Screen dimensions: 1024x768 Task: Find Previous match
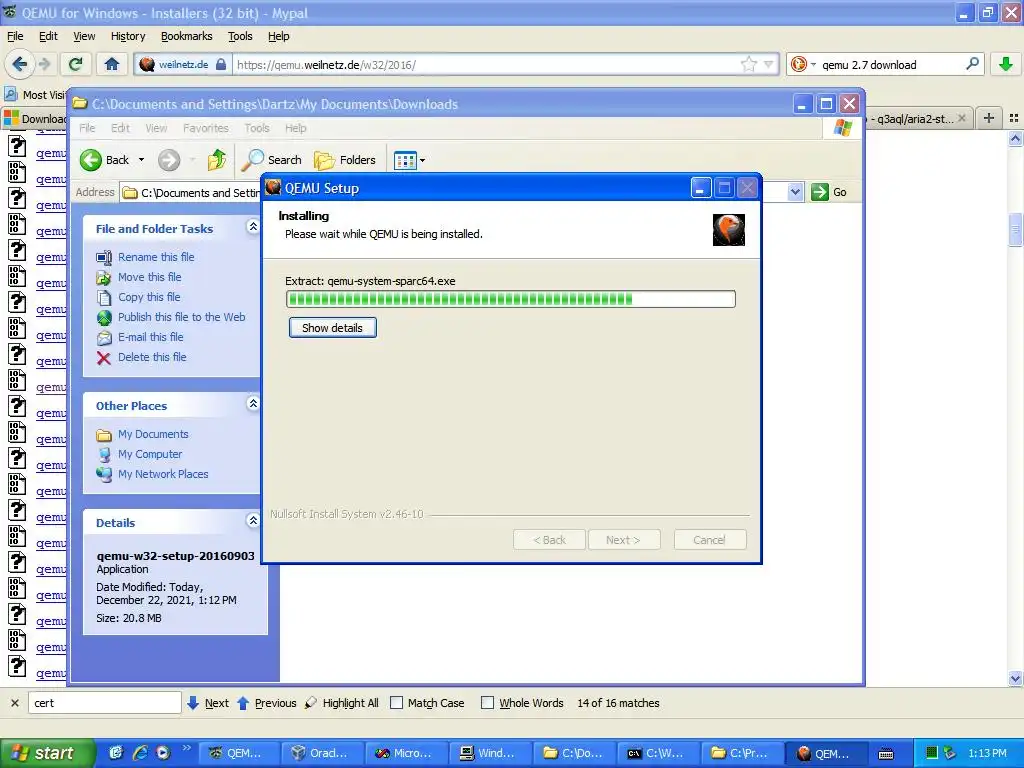coord(266,703)
